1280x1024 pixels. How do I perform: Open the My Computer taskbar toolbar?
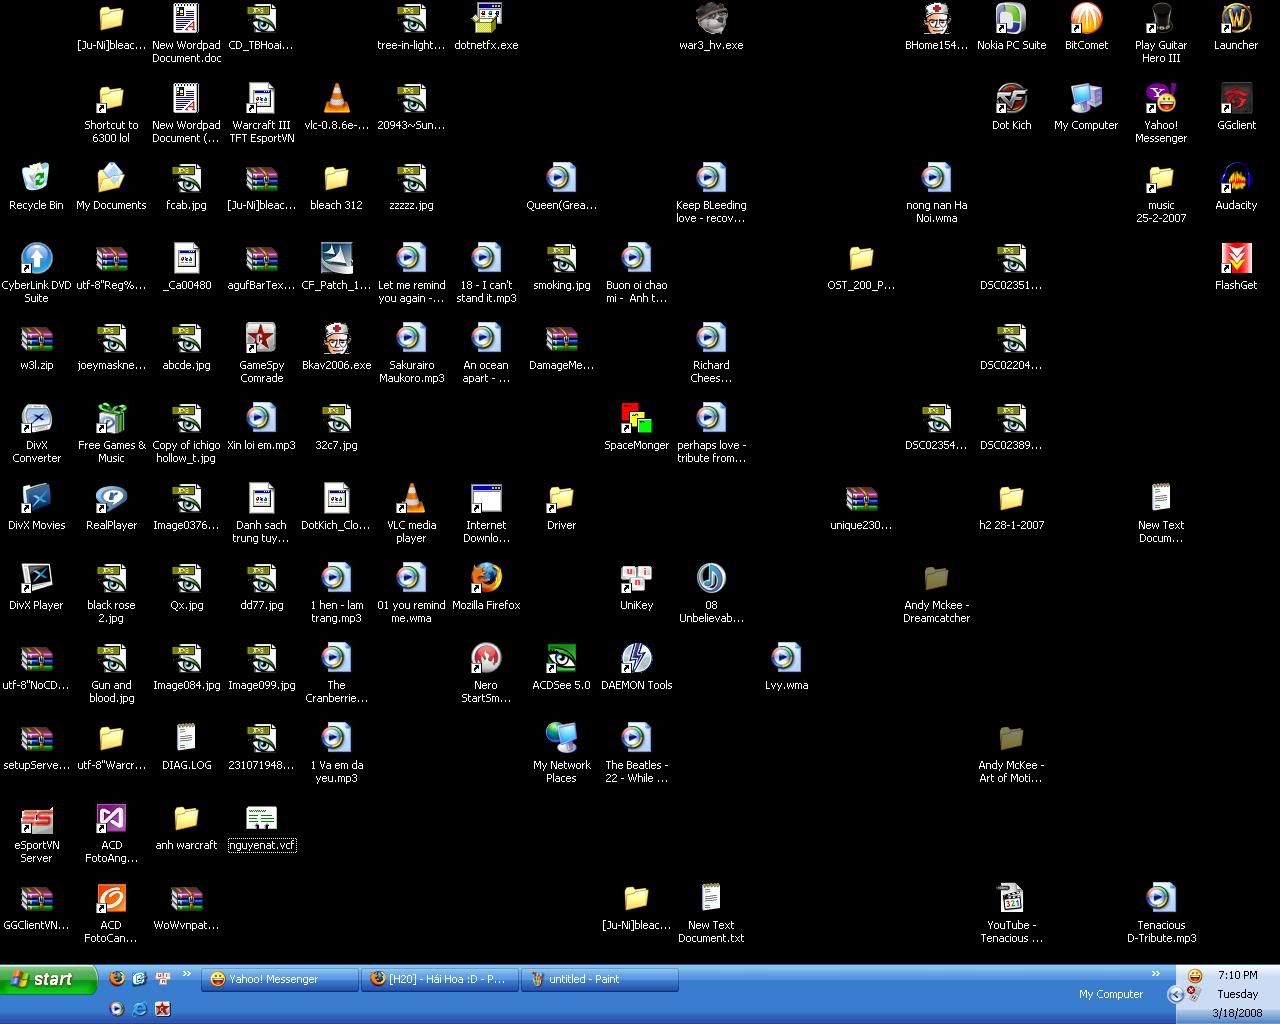(x=1110, y=994)
